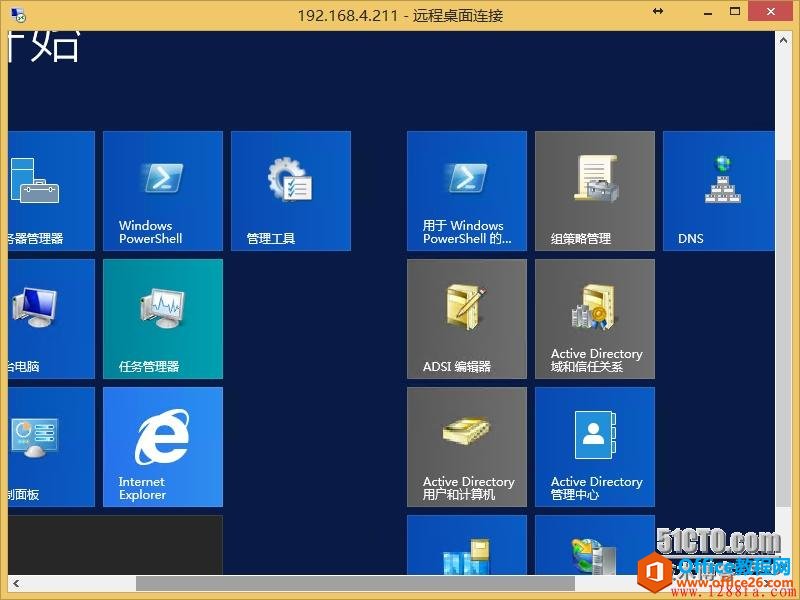
Task: Click the double-arrow button in the title bar
Action: [658, 11]
